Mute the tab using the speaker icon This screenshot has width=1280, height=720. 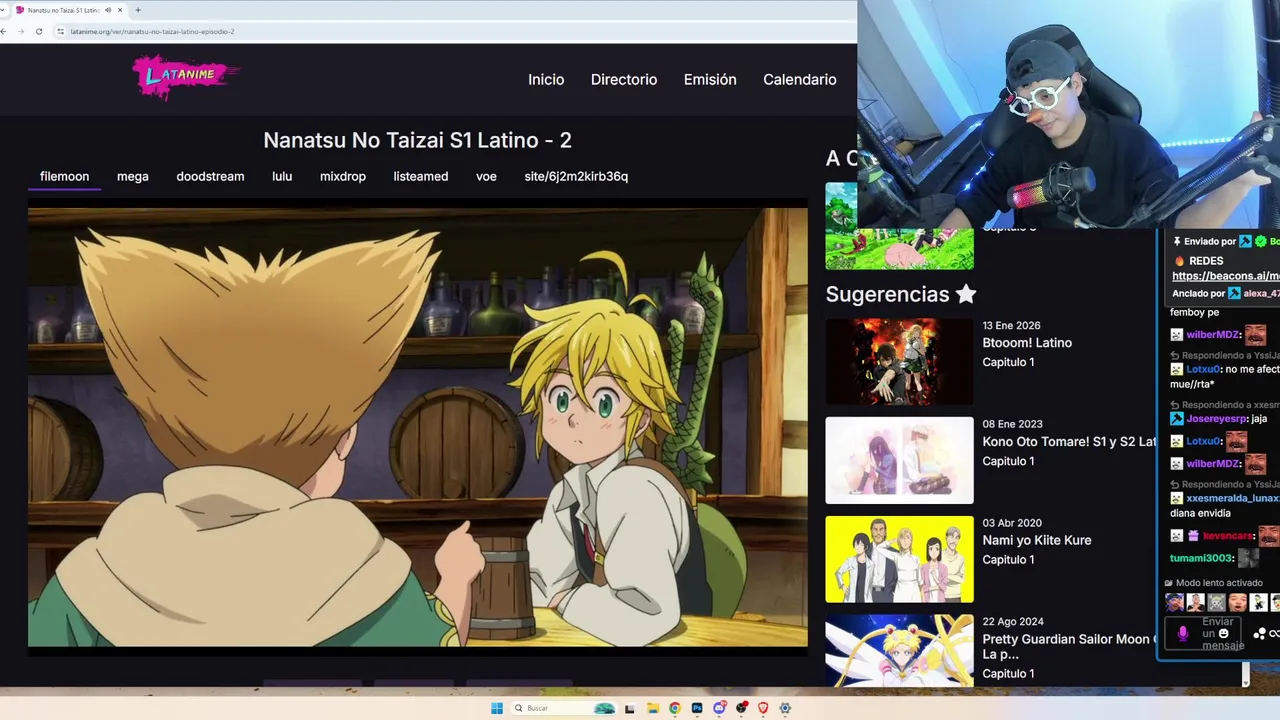coord(108,10)
